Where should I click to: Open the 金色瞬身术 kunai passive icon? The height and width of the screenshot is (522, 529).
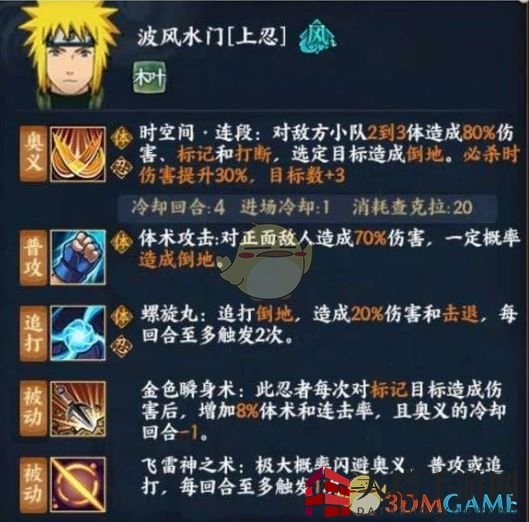click(78, 409)
